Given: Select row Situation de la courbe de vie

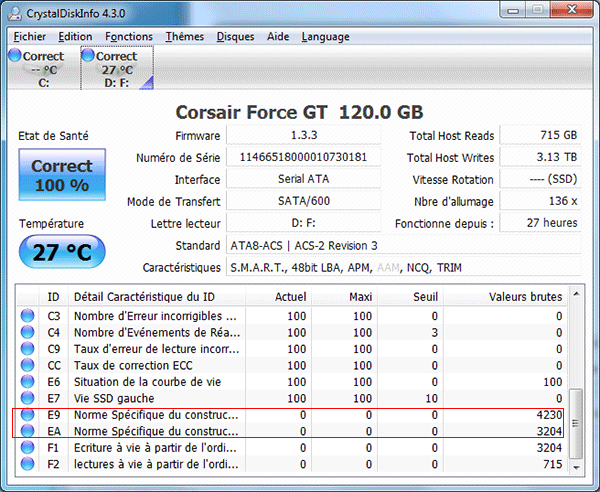Looking at the screenshot, I should (292, 382).
